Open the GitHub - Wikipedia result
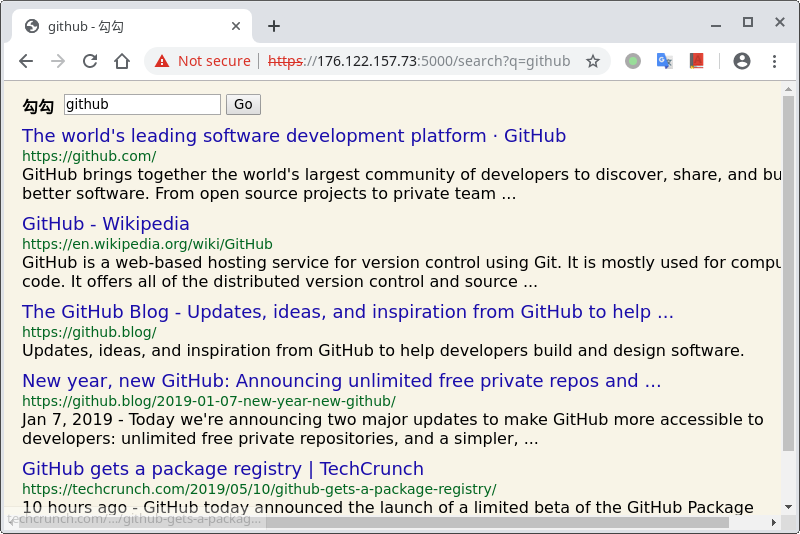The height and width of the screenshot is (534, 800). pos(106,224)
